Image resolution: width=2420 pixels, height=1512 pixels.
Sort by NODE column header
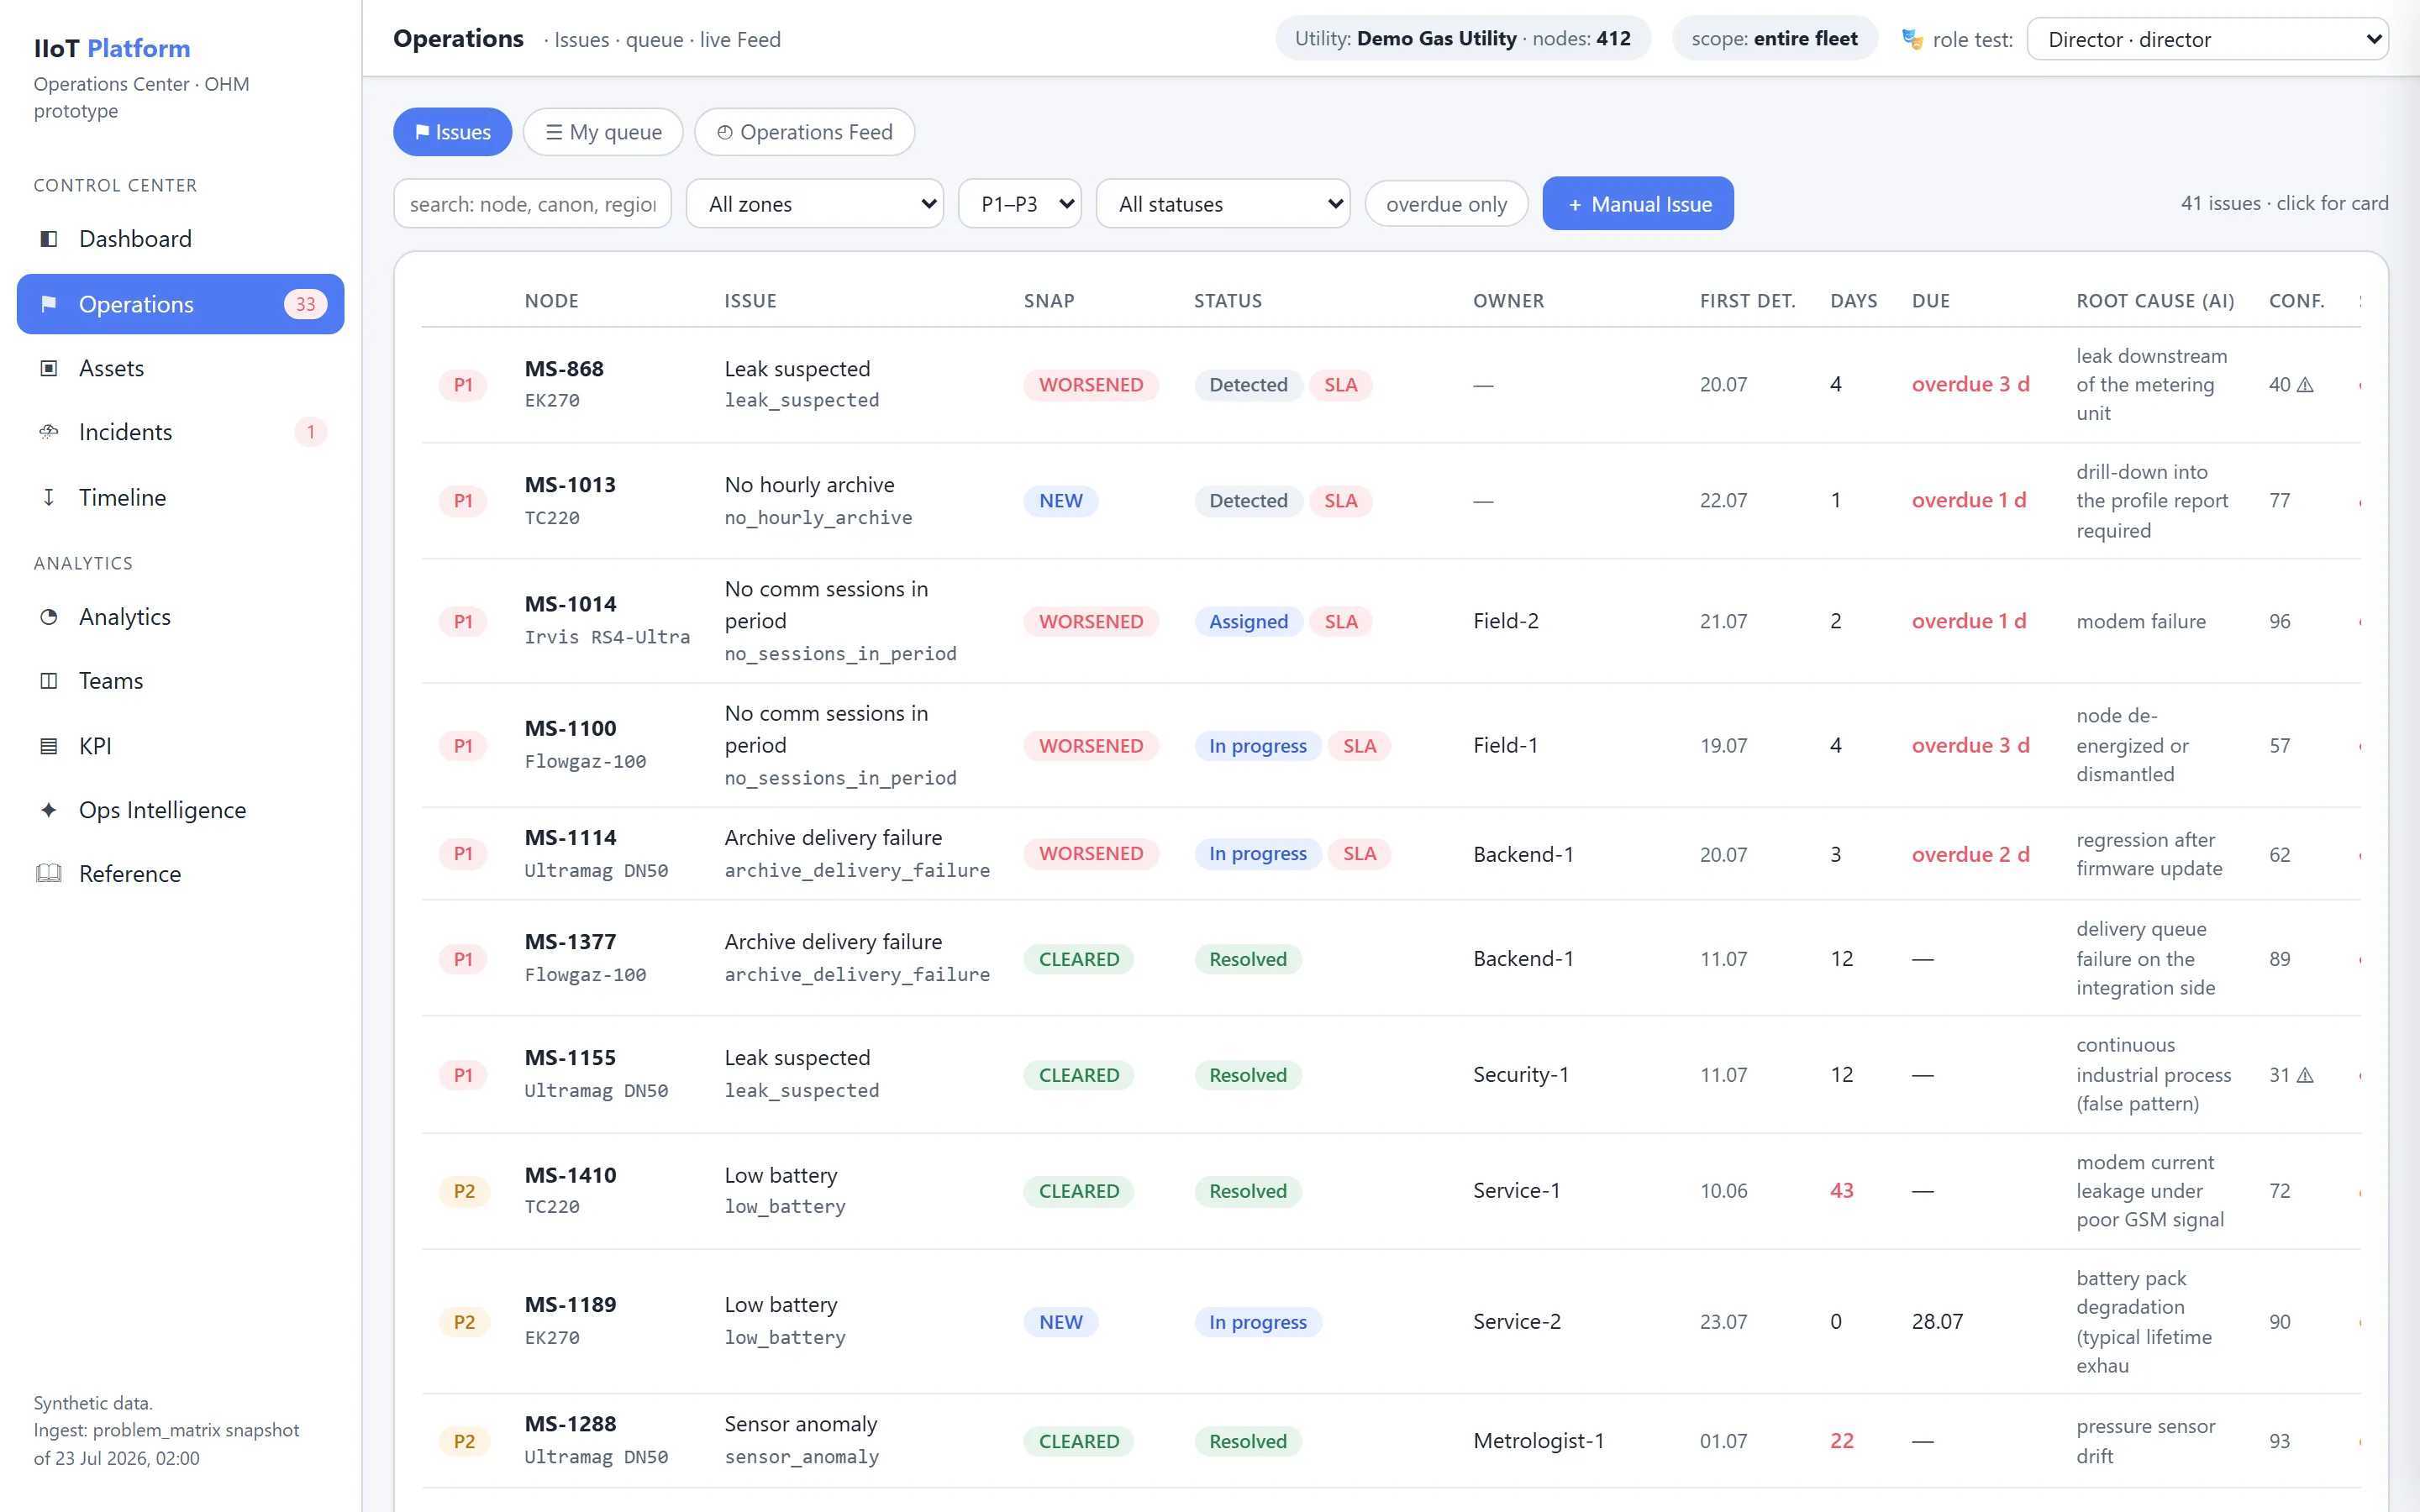pos(552,301)
